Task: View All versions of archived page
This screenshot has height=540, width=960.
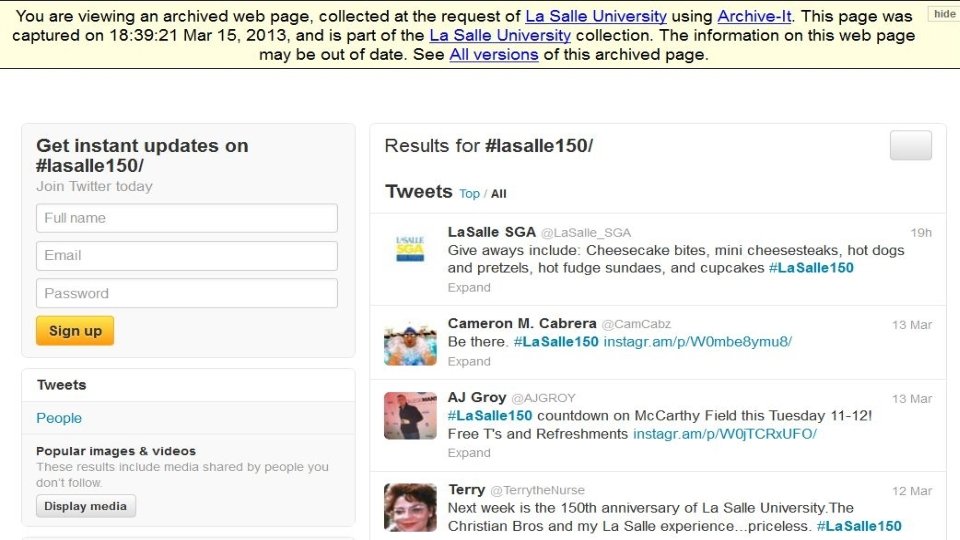Action: (493, 54)
